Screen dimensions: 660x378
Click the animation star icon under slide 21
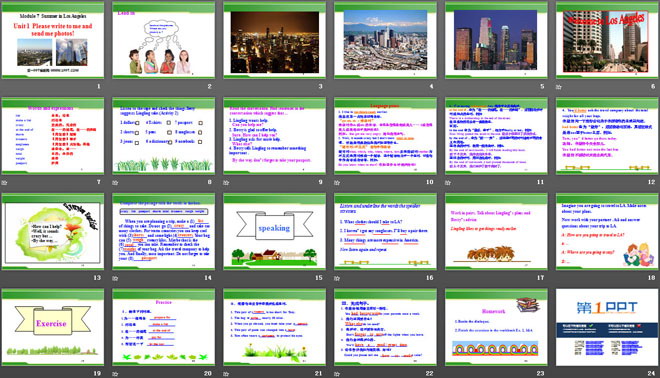pyautogui.click(x=226, y=374)
